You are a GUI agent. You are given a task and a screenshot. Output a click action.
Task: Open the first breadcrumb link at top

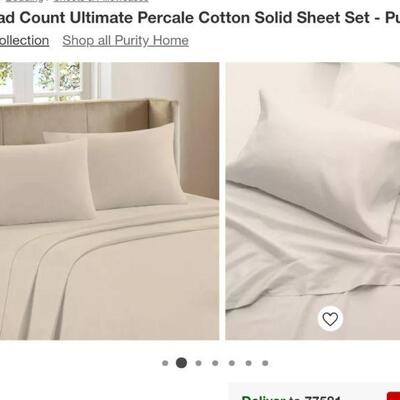(24, 1)
